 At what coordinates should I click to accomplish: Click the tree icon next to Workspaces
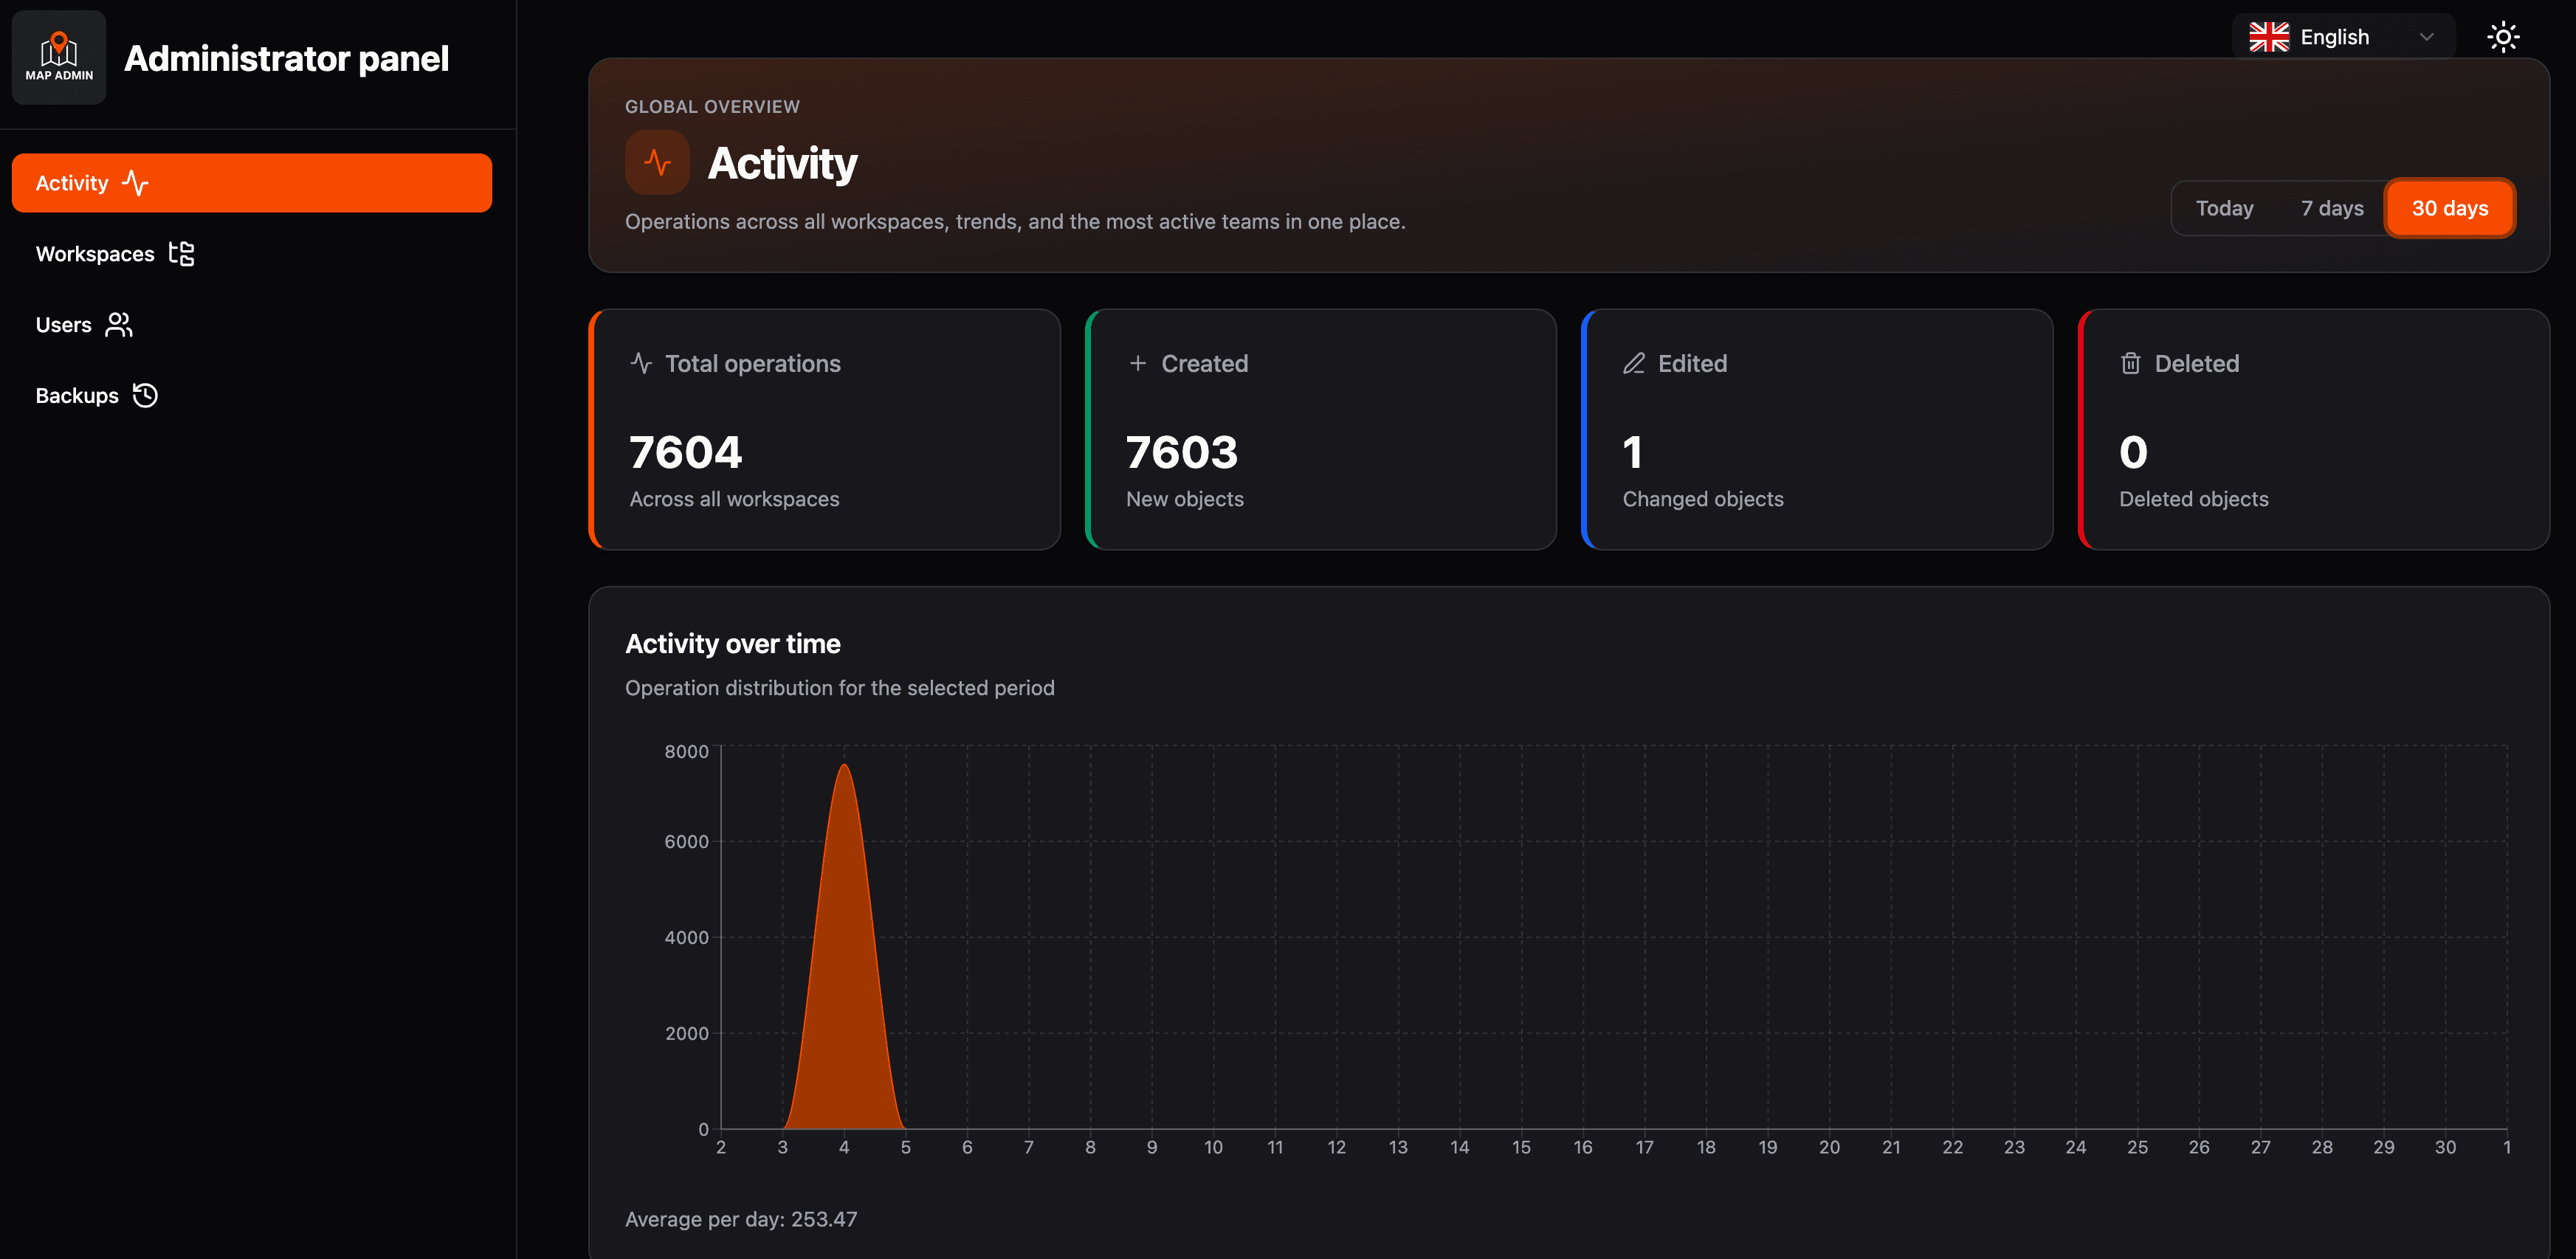[x=181, y=254]
